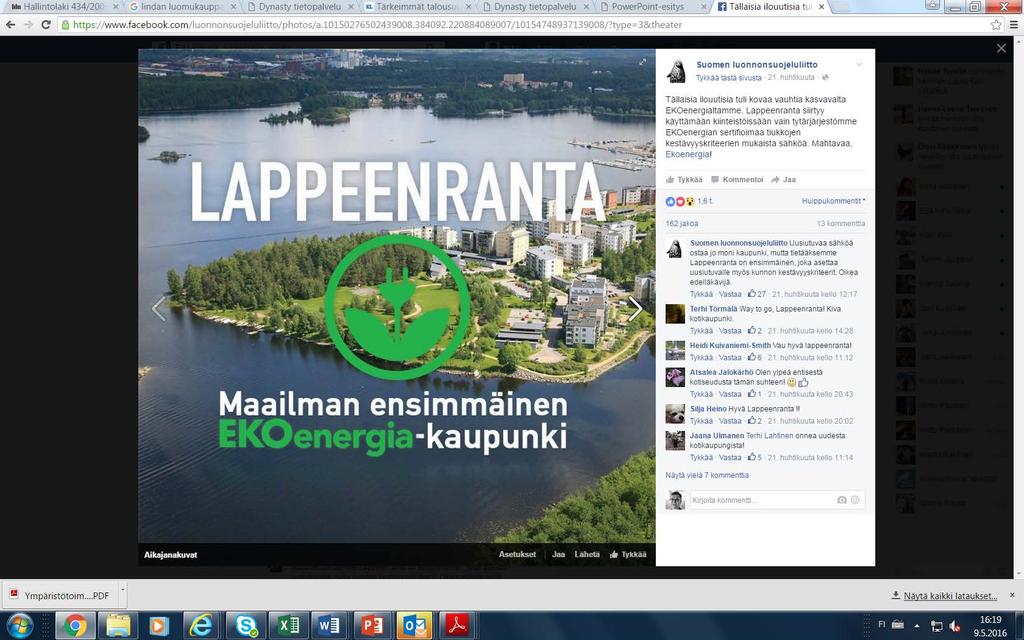The image size is (1024, 640).
Task: Bookmark page with star icon
Action: 996,25
